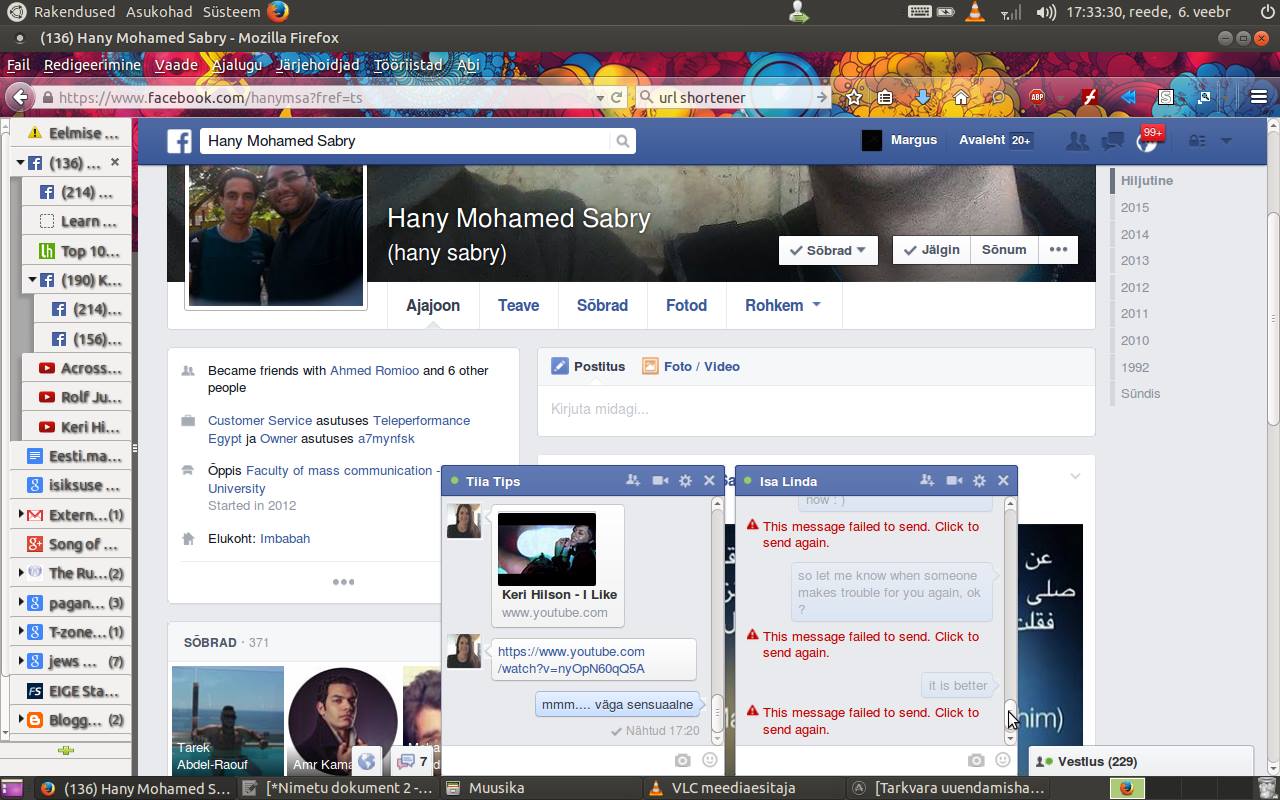Image resolution: width=1280 pixels, height=800 pixels.
Task: Collapse the (136) Facebook tab tree
Action: point(20,163)
